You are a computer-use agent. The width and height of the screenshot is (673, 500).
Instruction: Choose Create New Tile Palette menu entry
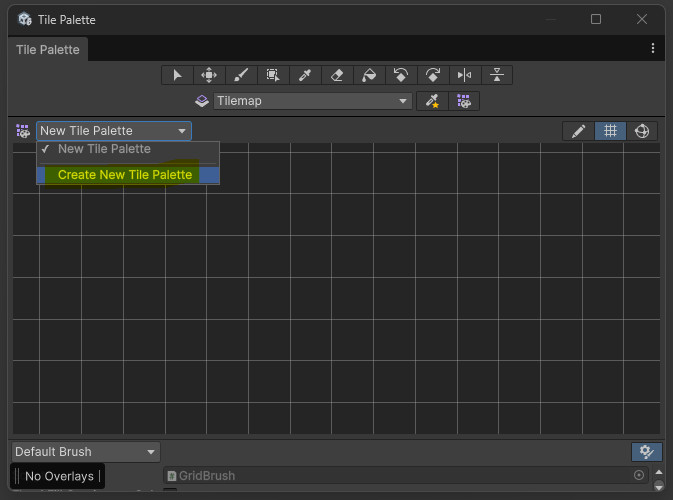pyautogui.click(x=128, y=175)
